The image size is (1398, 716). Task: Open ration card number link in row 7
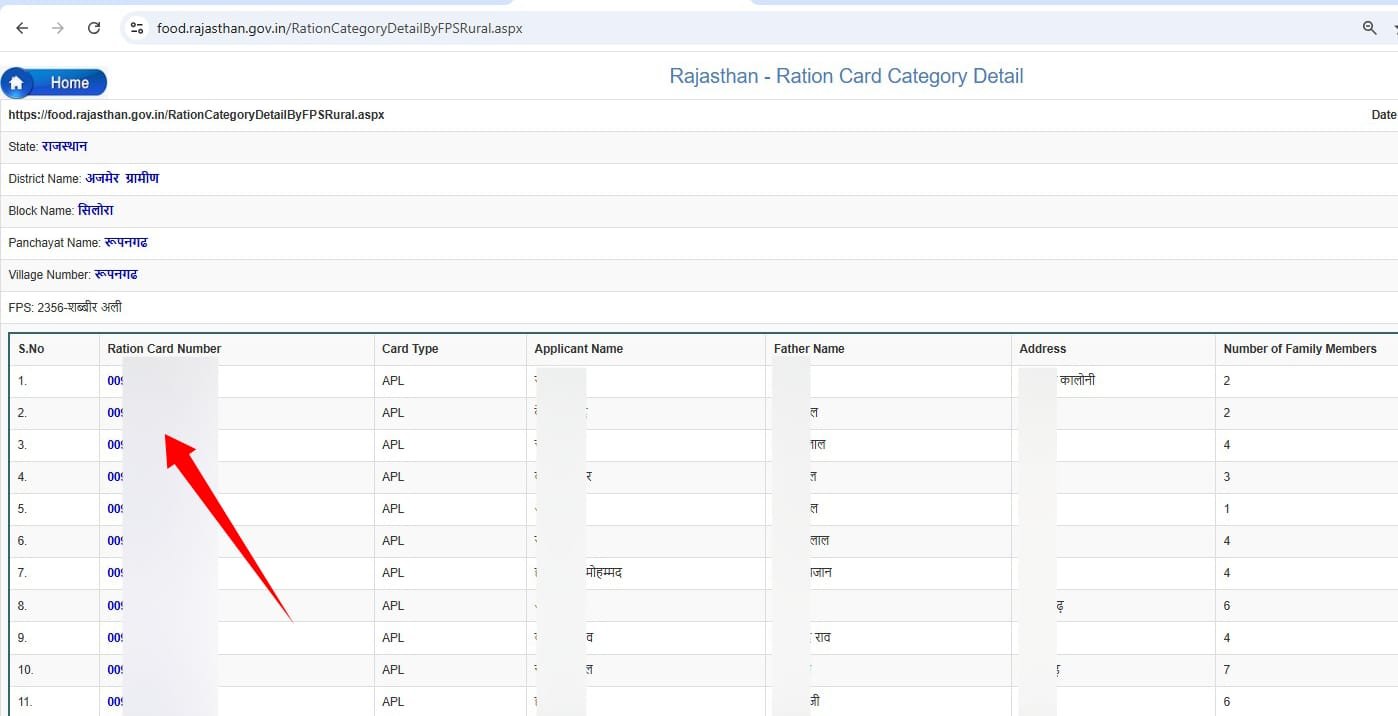pyautogui.click(x=115, y=573)
